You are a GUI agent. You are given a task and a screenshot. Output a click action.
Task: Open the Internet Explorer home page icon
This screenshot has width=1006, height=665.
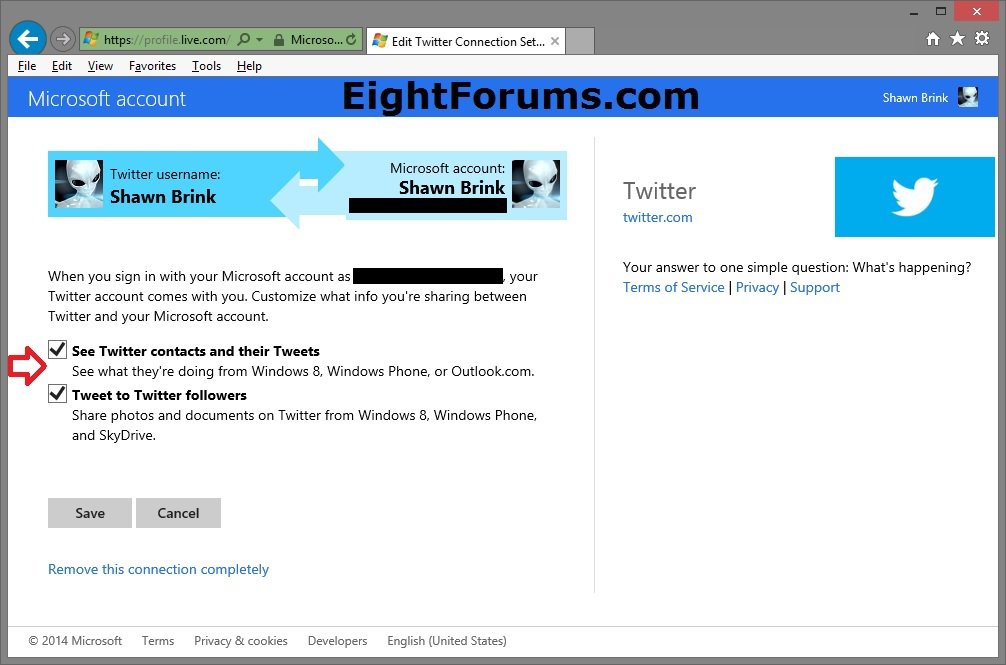tap(933, 39)
